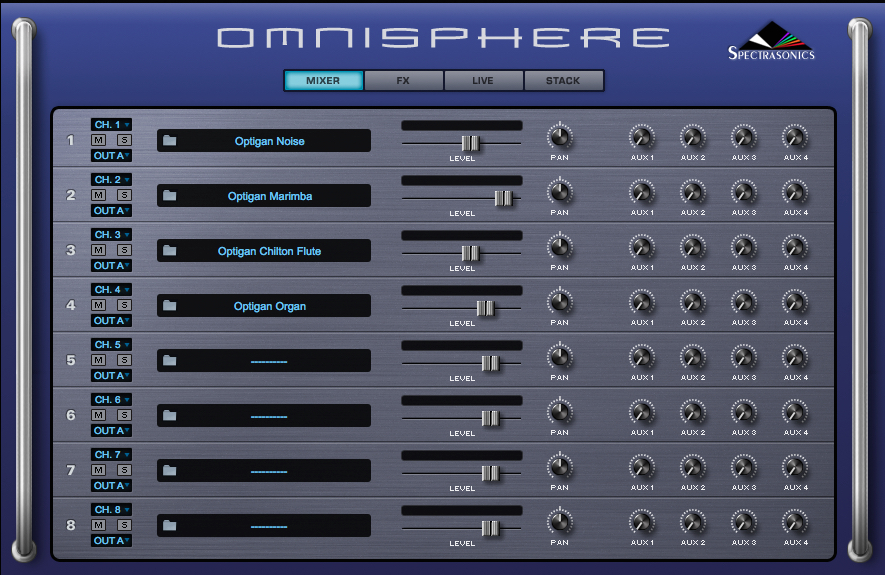
Task: Open the CH. 2 MIDI channel dropdown
Action: [x=111, y=179]
